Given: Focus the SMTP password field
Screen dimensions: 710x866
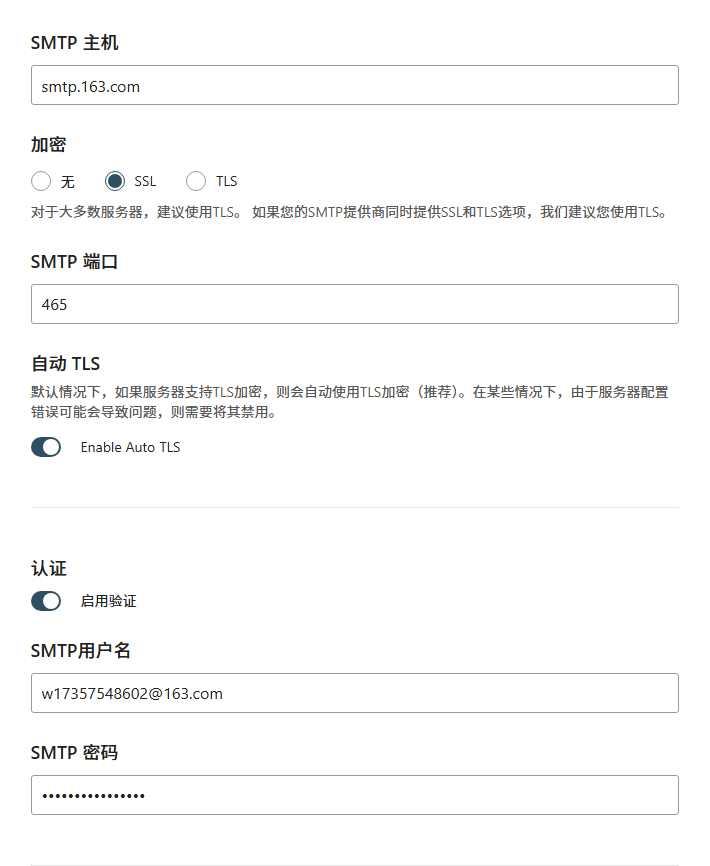Looking at the screenshot, I should click(354, 795).
